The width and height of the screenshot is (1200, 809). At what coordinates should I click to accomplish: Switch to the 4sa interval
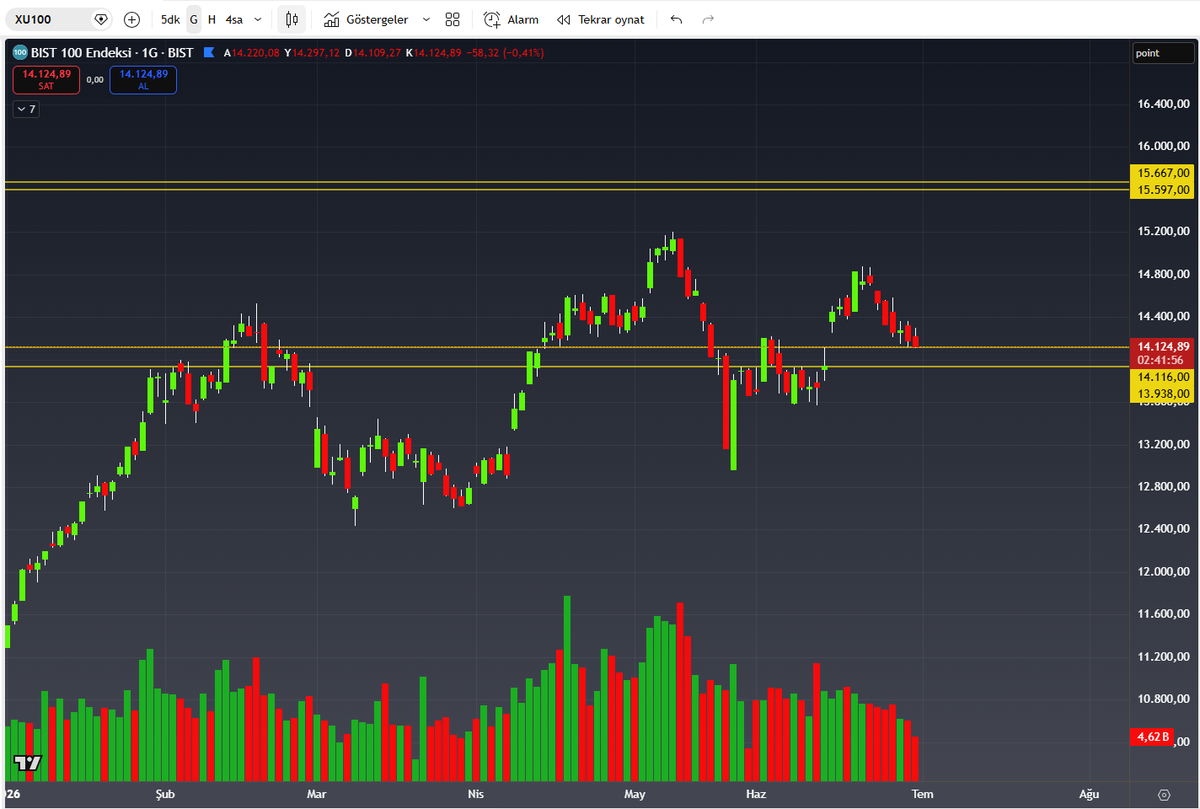tap(234, 19)
